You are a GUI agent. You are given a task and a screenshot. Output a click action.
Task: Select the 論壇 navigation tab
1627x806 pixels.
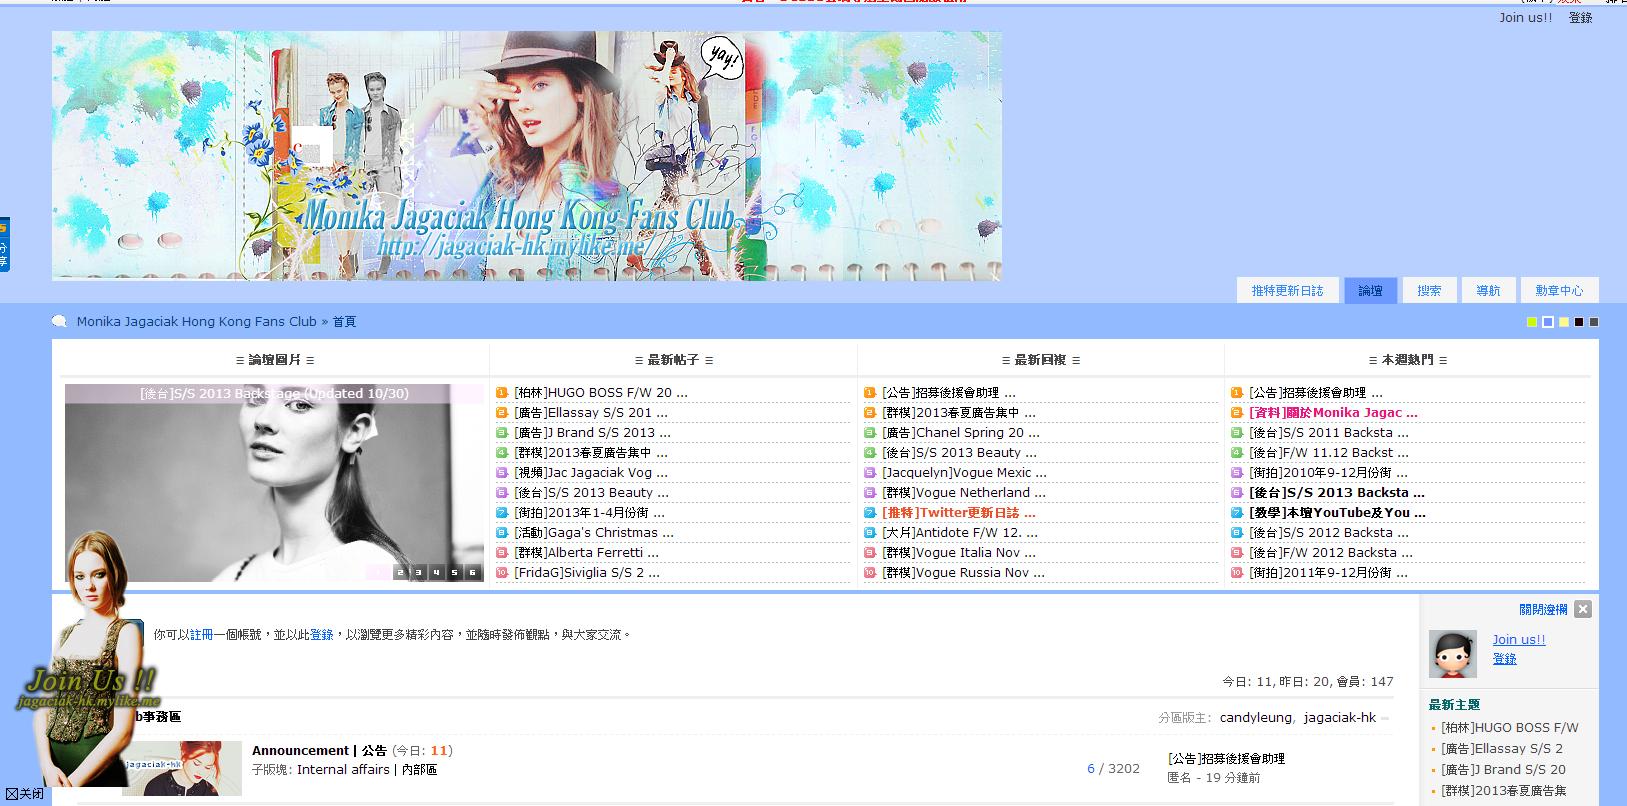[x=1370, y=290]
